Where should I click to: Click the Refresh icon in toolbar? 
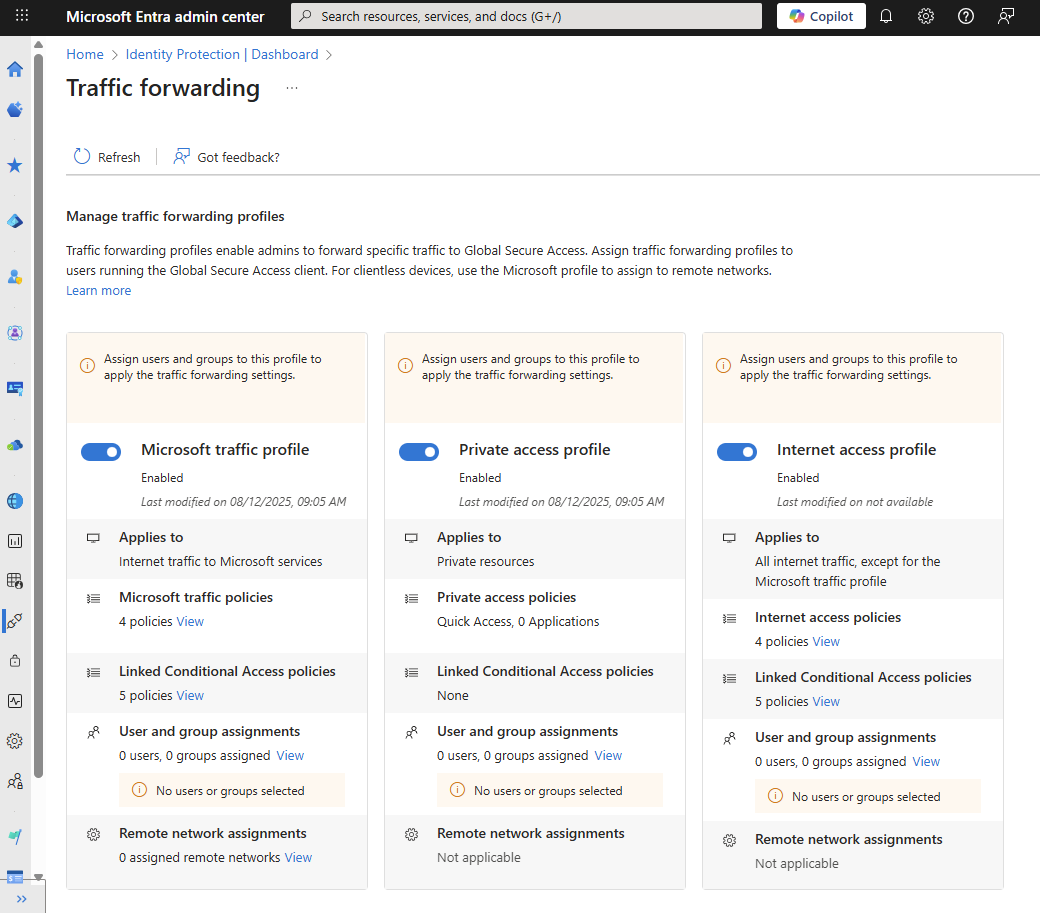click(x=82, y=157)
